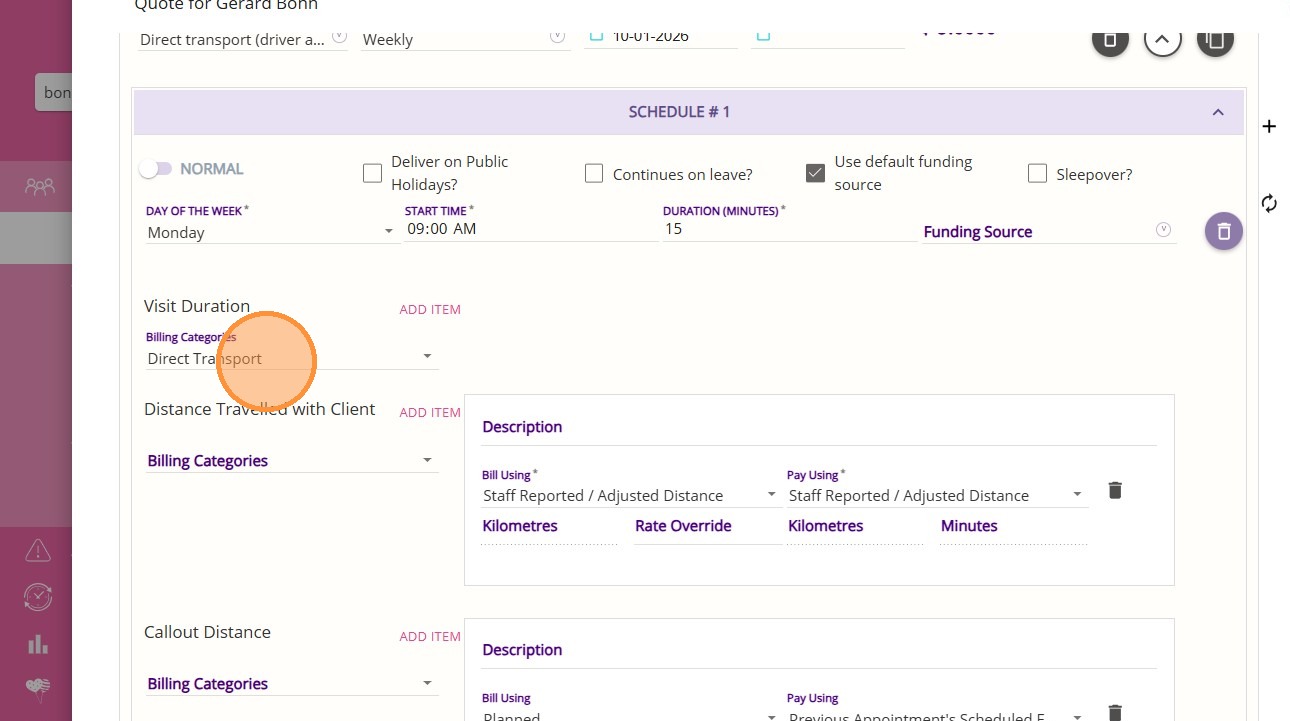Screen dimensions: 1290x721
Task: Click ADD ITEM next to Callout Distance
Action: click(430, 637)
